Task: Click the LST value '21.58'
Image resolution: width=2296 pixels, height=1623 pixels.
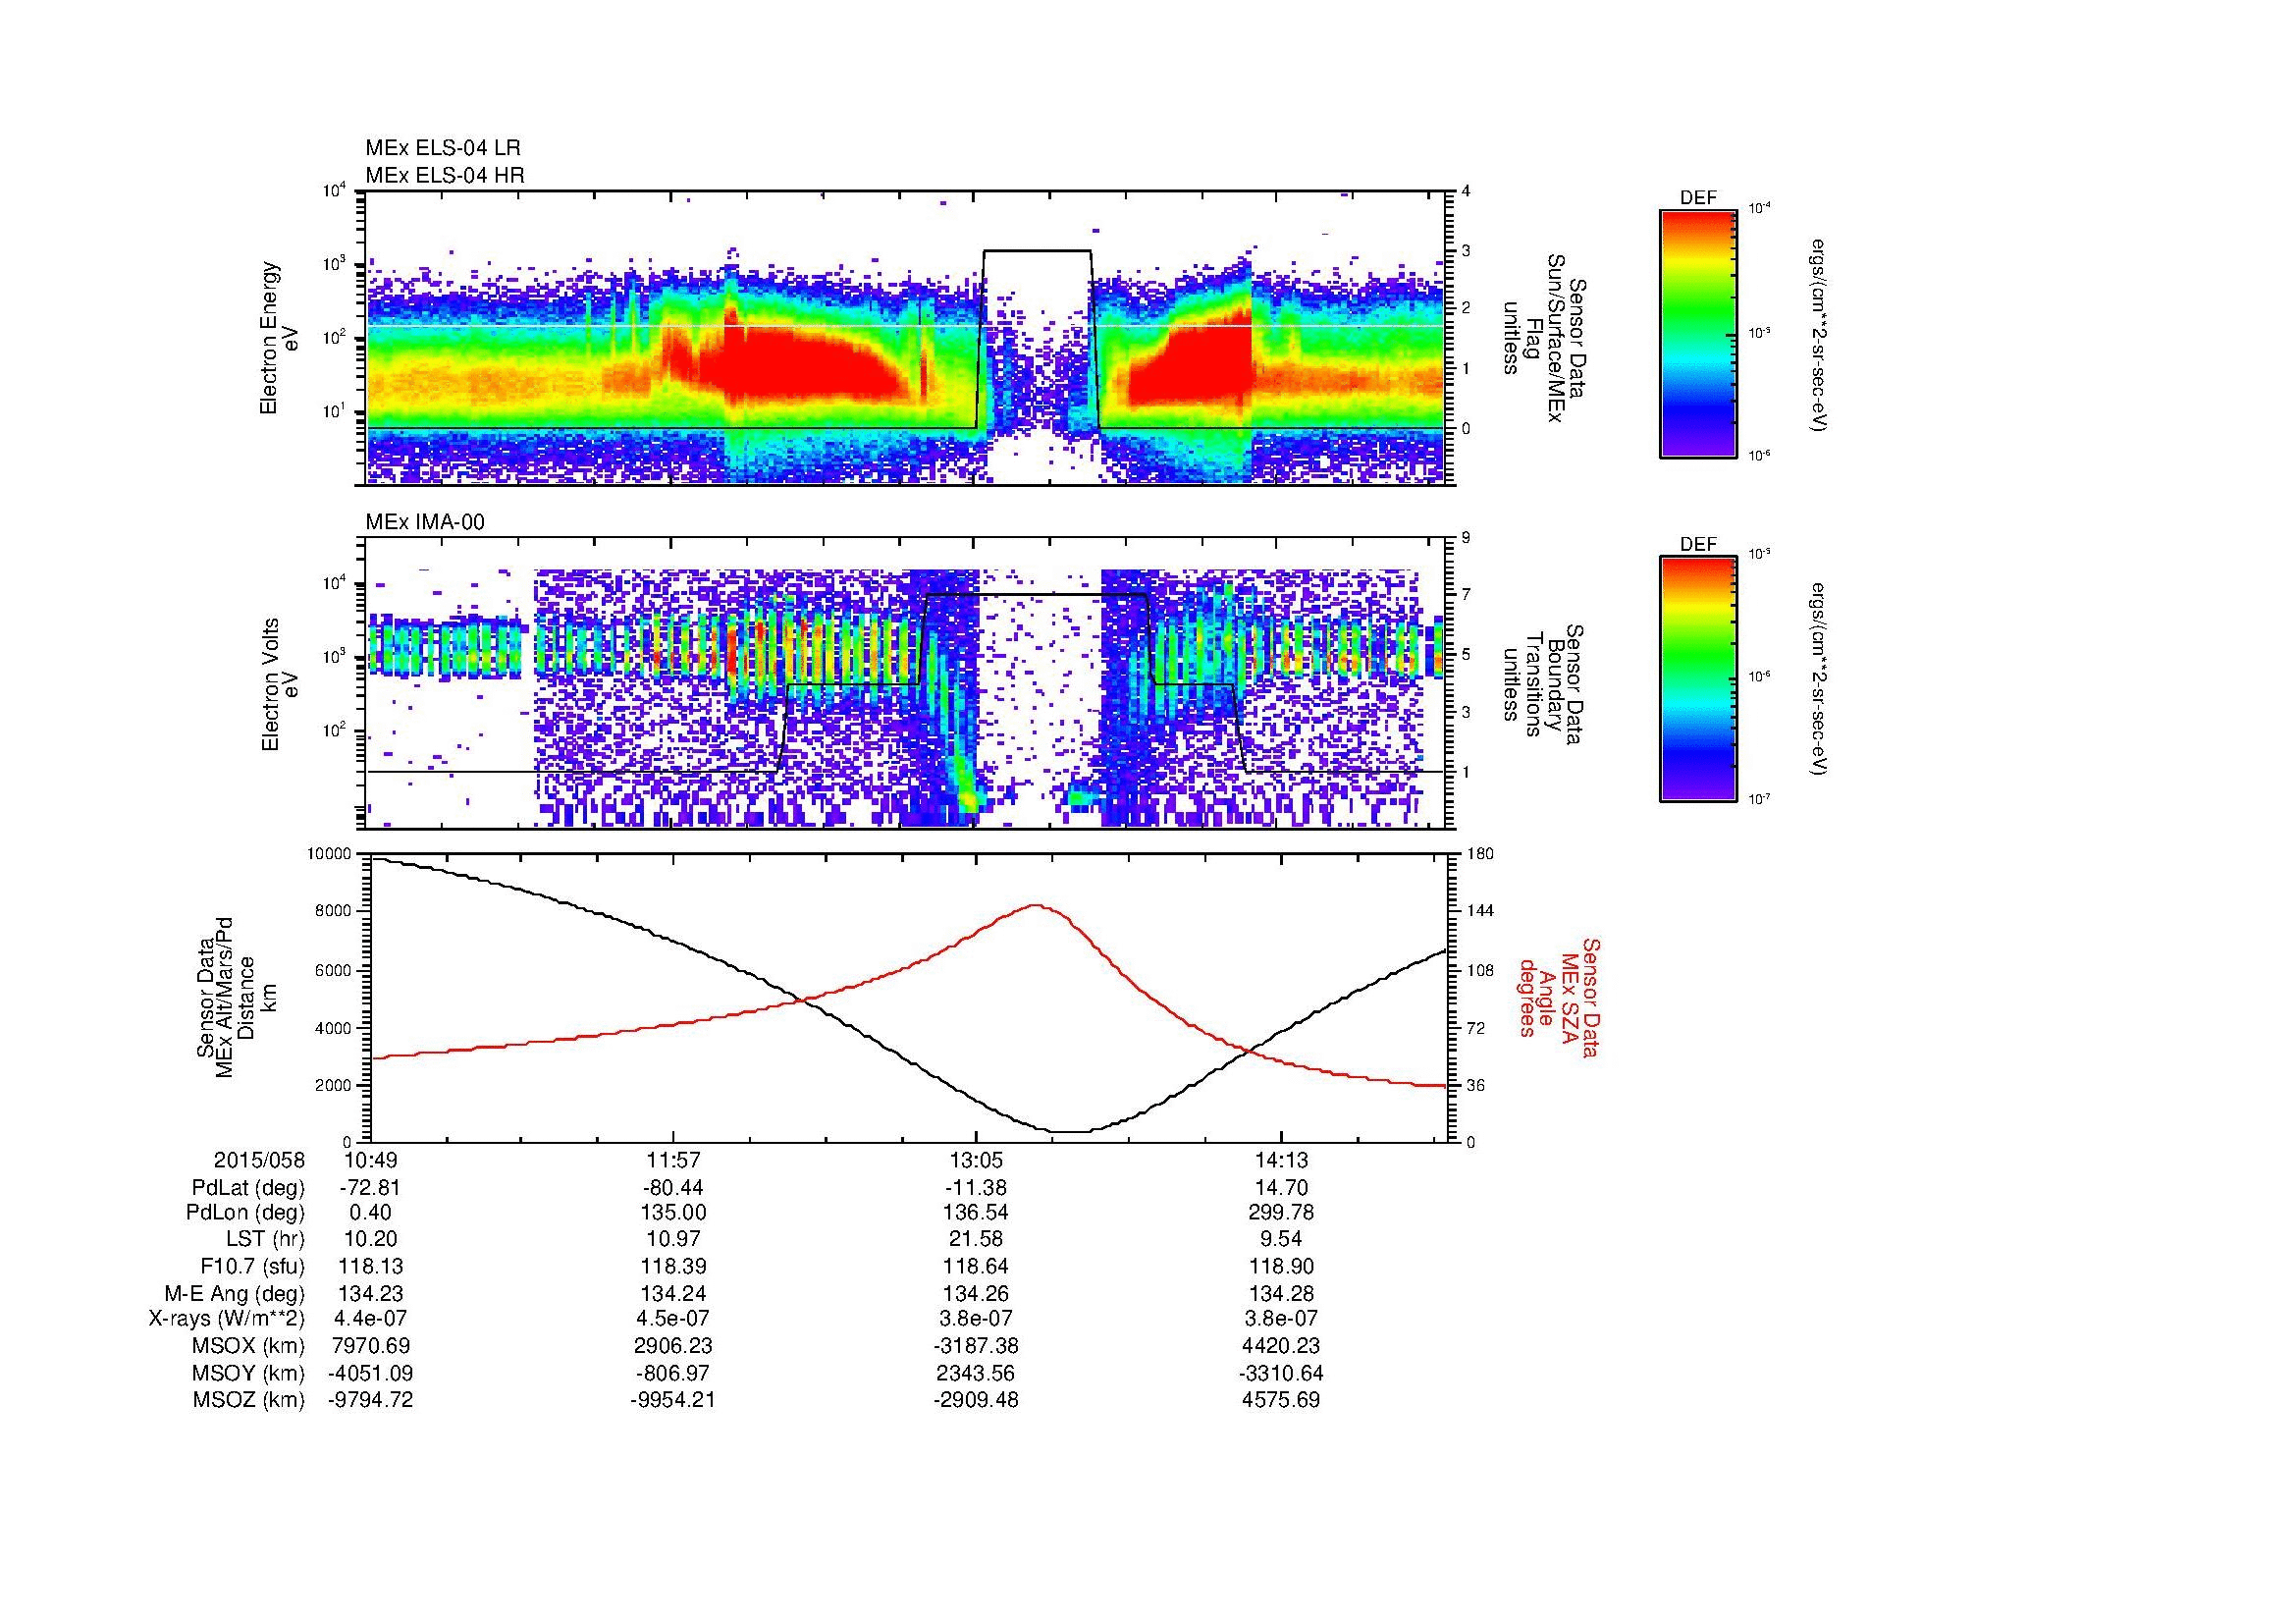Action: [x=976, y=1240]
